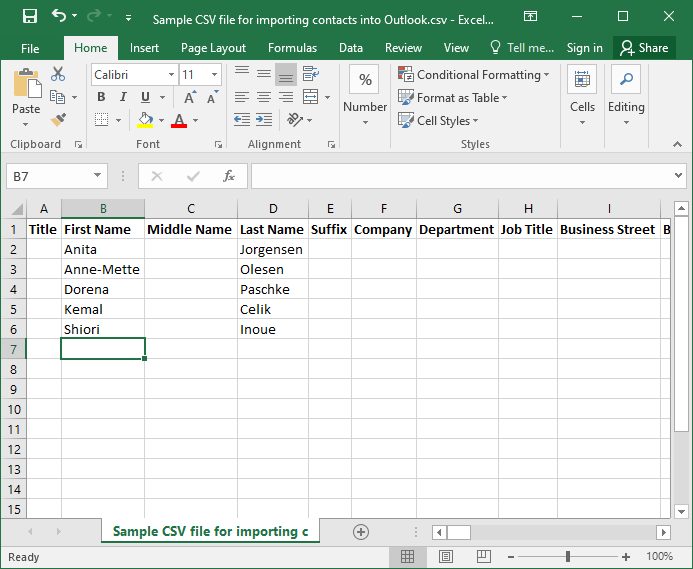693x569 pixels.
Task: Apply yellow Fill Color
Action: pos(145,120)
